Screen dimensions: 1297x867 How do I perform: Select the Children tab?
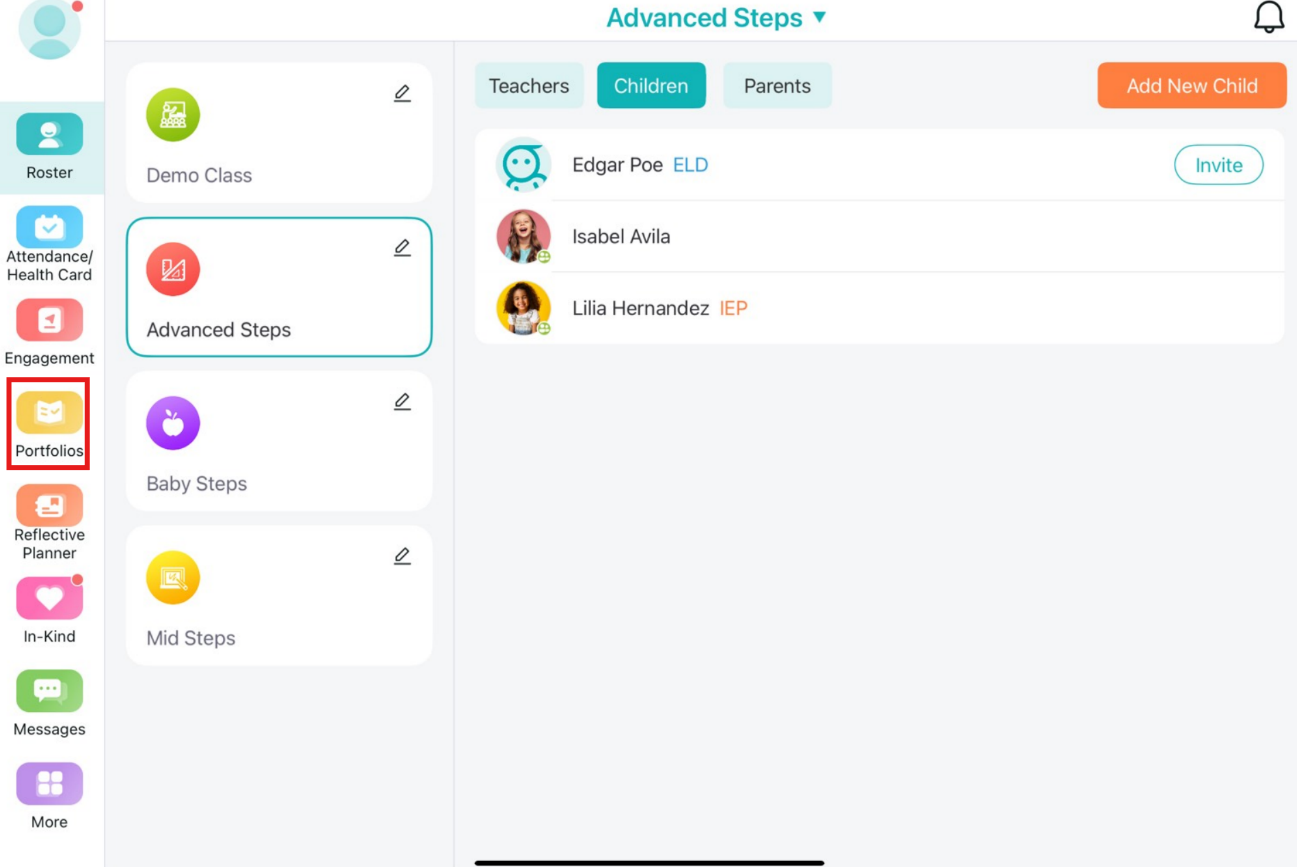click(651, 86)
